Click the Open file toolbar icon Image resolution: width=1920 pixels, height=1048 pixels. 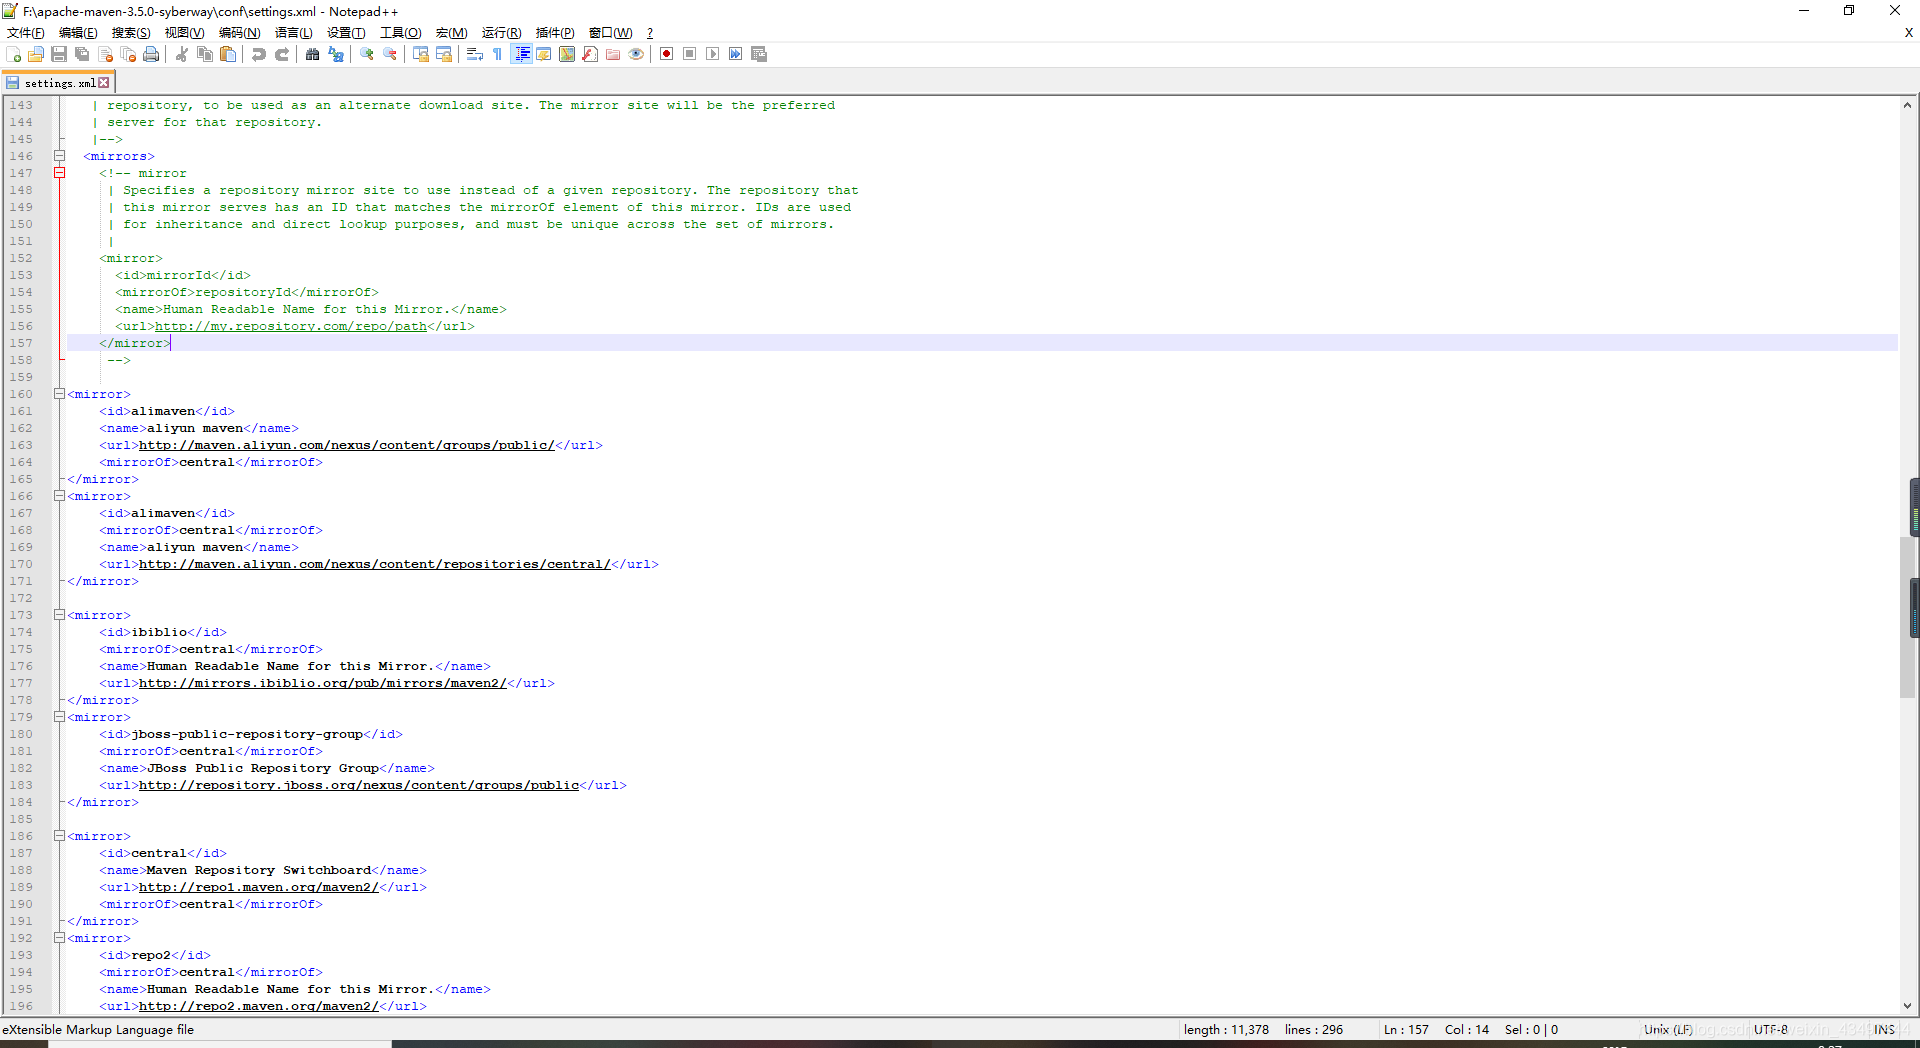[36, 54]
